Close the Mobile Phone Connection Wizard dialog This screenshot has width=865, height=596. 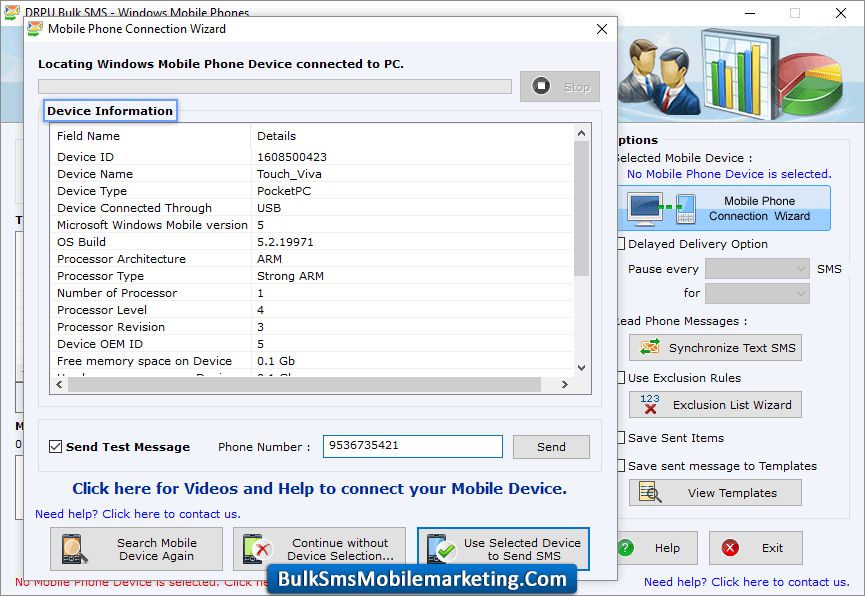coord(602,29)
